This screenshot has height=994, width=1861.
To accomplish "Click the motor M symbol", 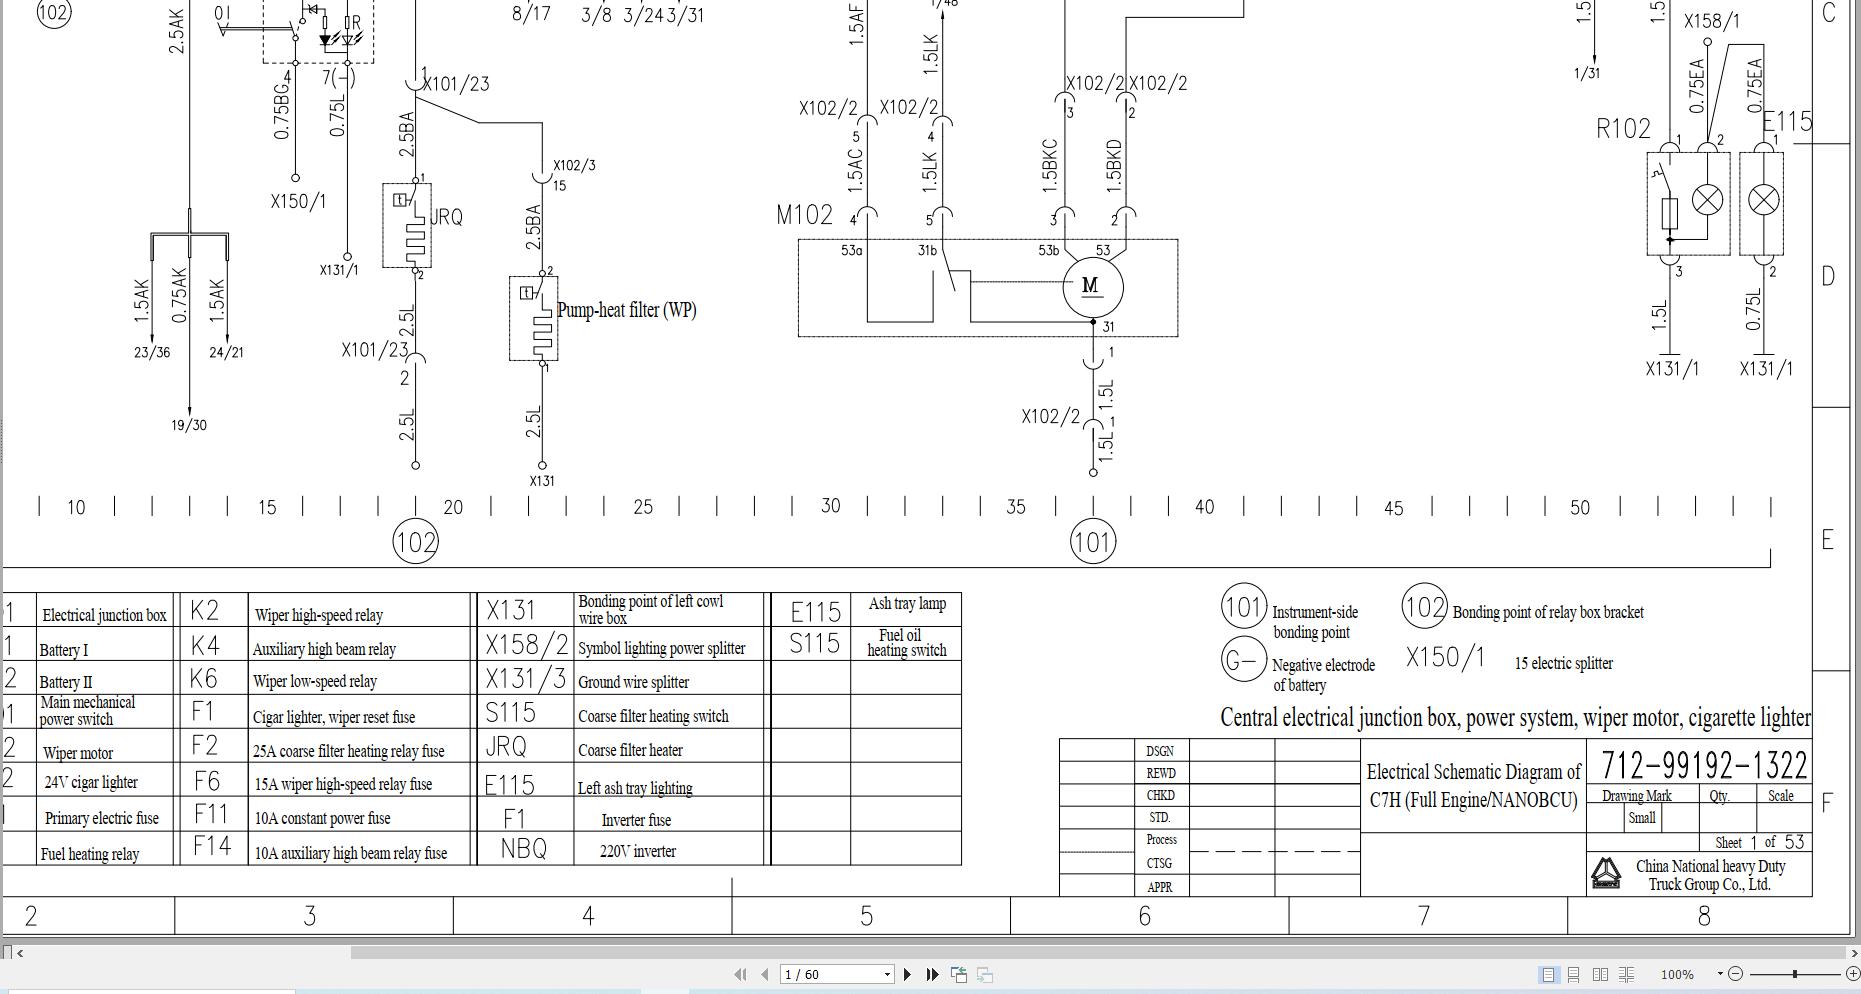I will tap(1092, 287).
